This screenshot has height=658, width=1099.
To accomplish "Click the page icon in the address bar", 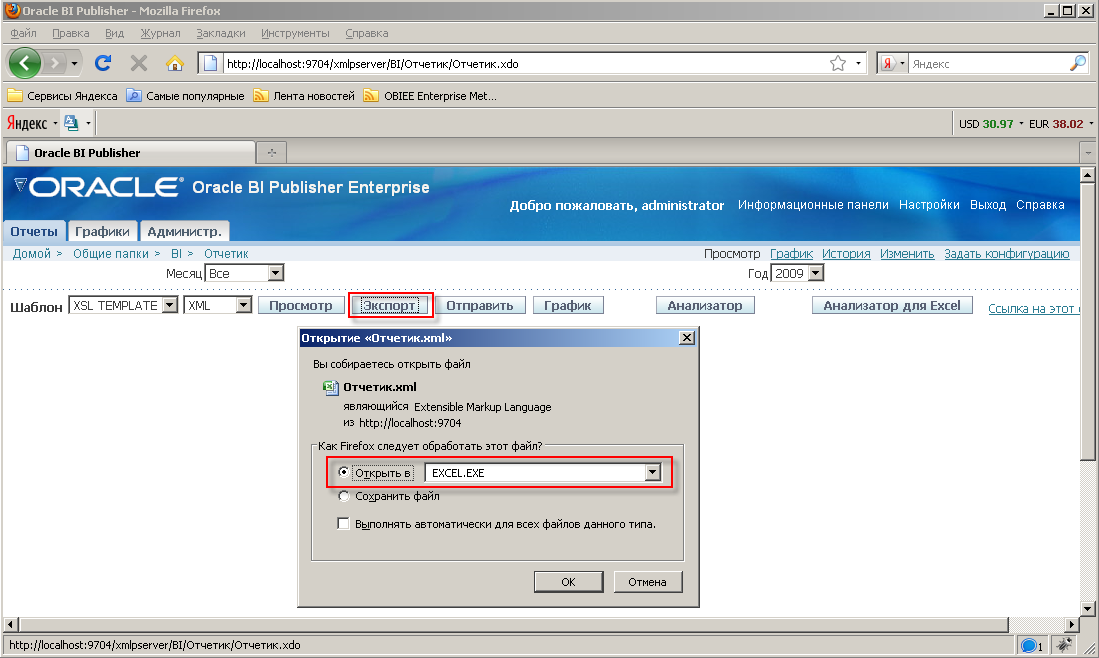I will click(x=210, y=64).
